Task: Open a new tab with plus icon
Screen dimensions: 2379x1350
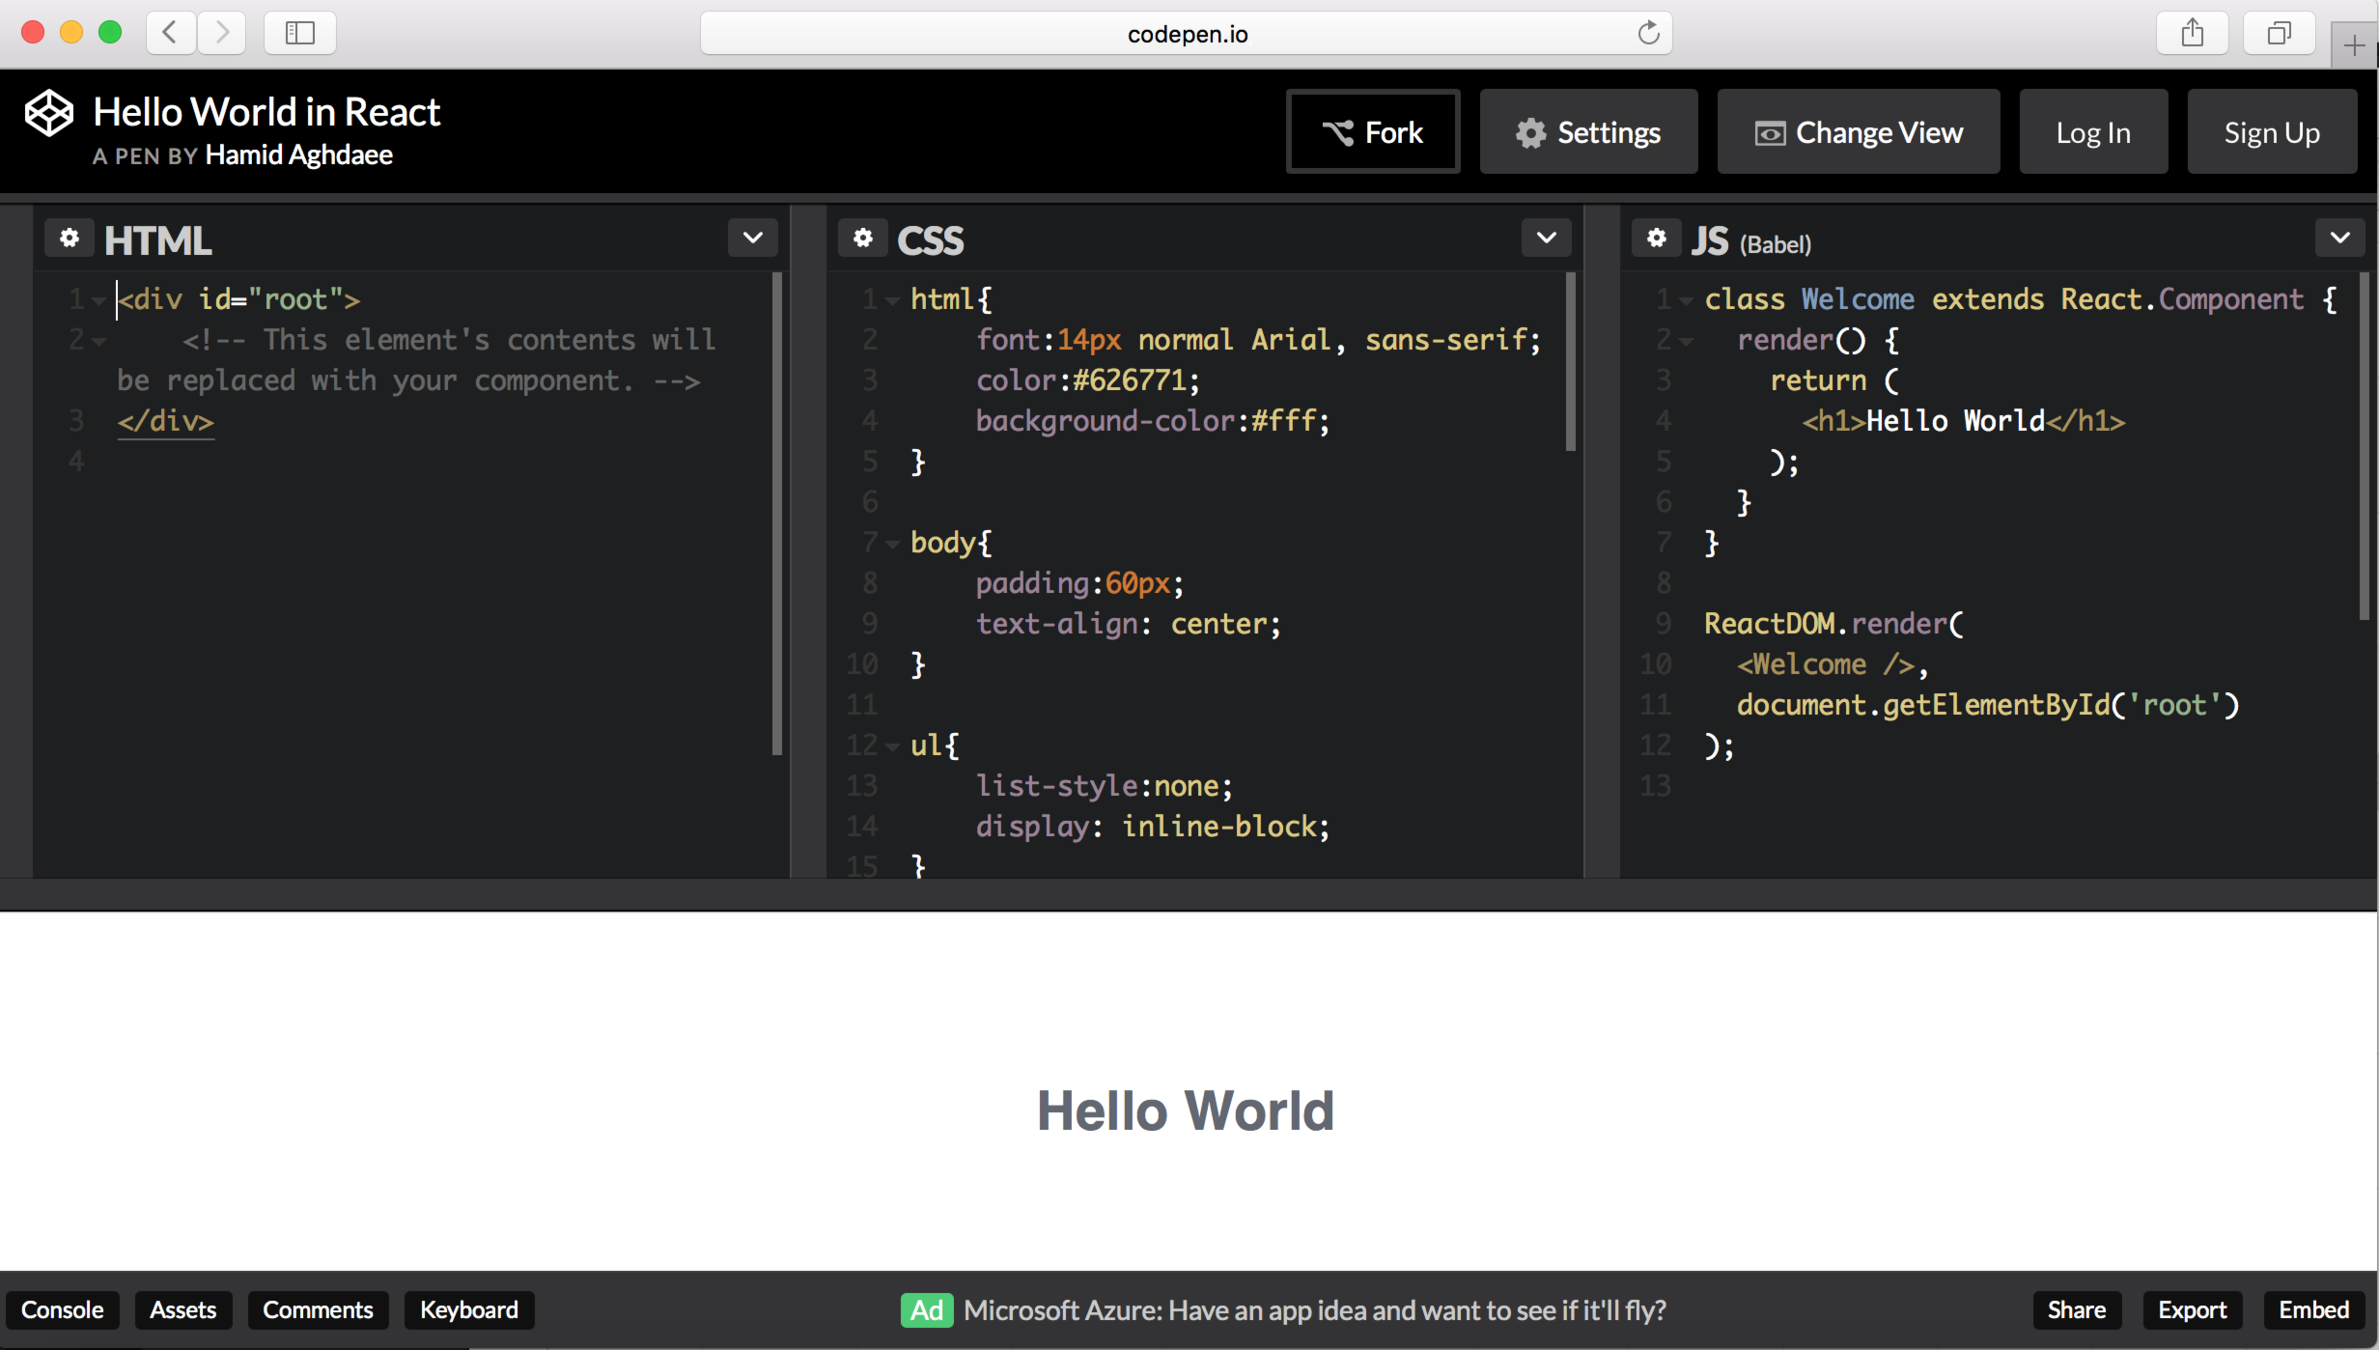Action: coord(2354,45)
